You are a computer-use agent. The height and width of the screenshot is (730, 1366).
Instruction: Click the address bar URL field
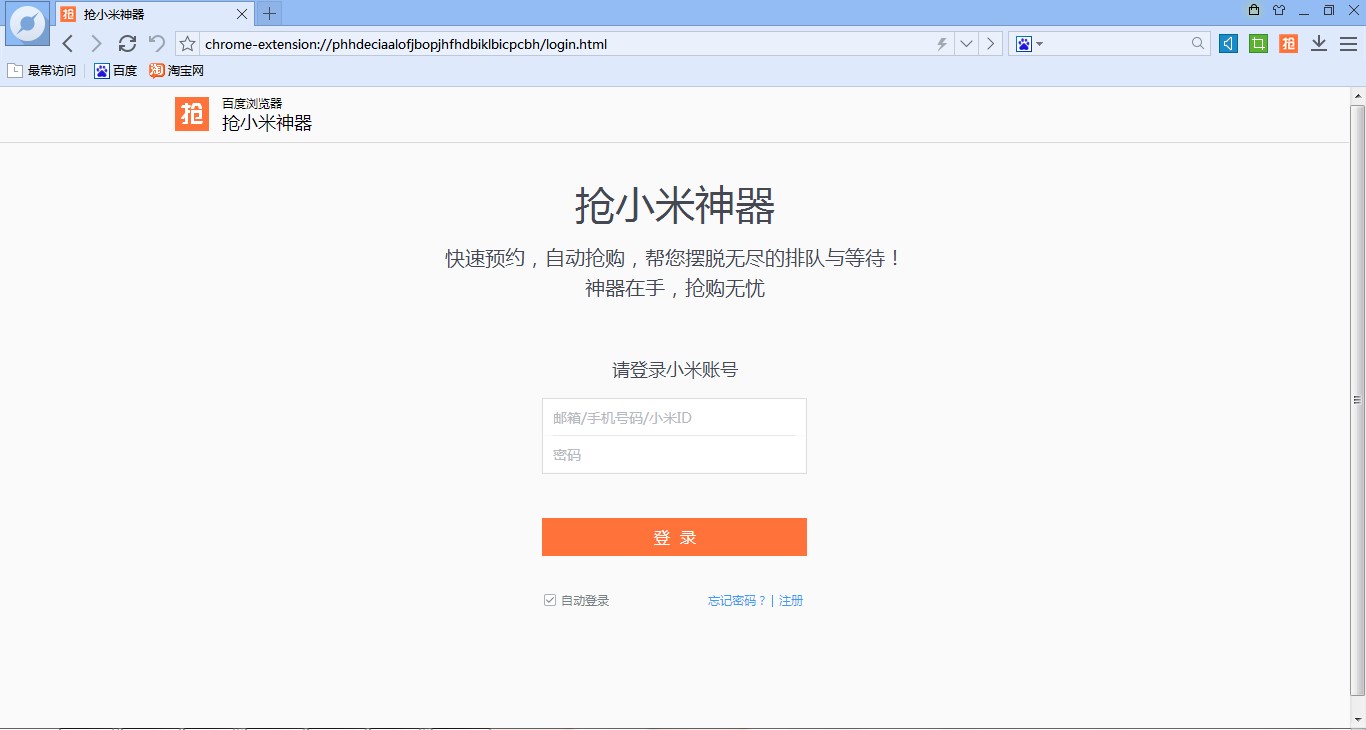pyautogui.click(x=566, y=44)
